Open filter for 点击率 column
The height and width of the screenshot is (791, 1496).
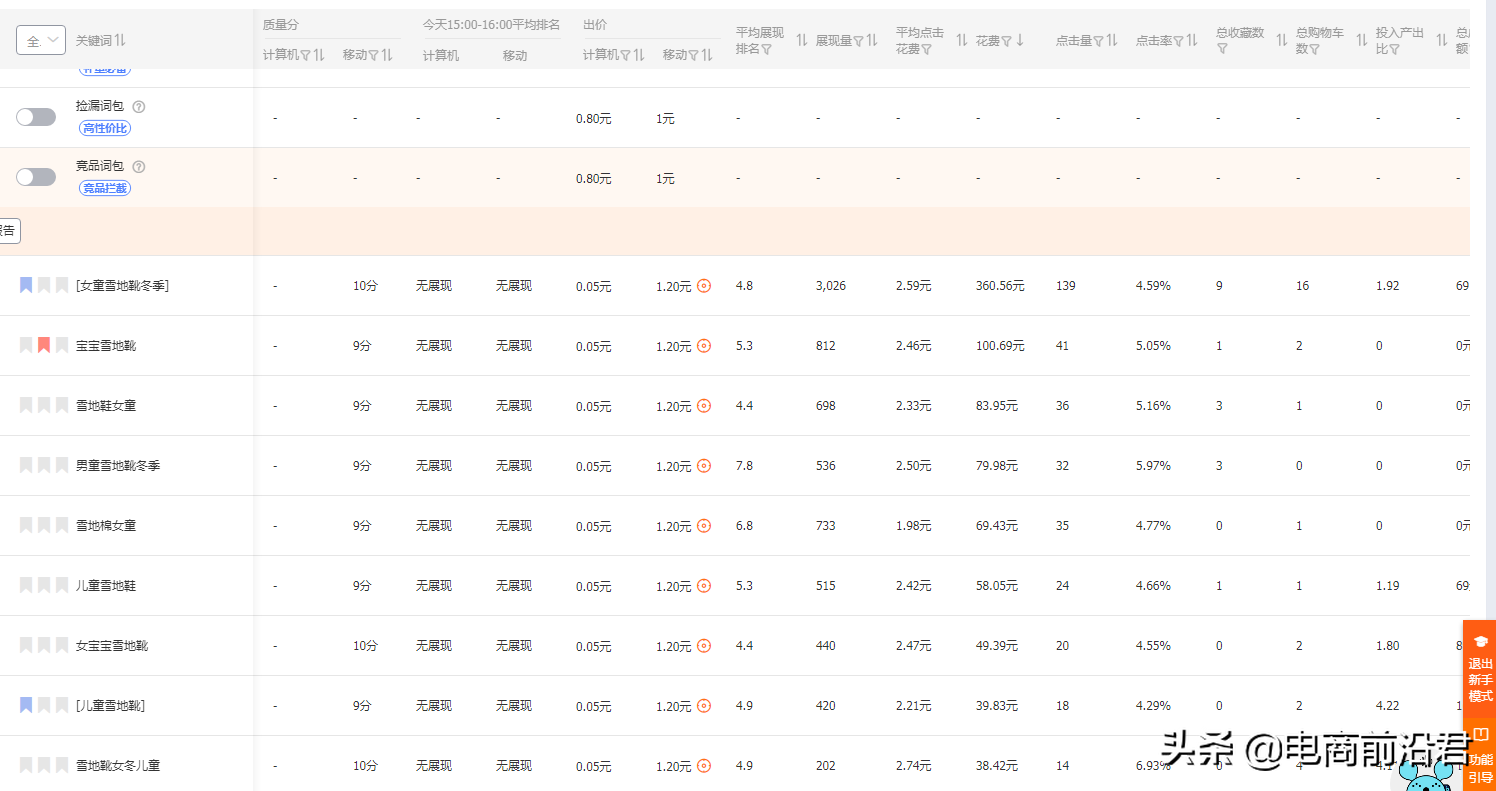1178,41
